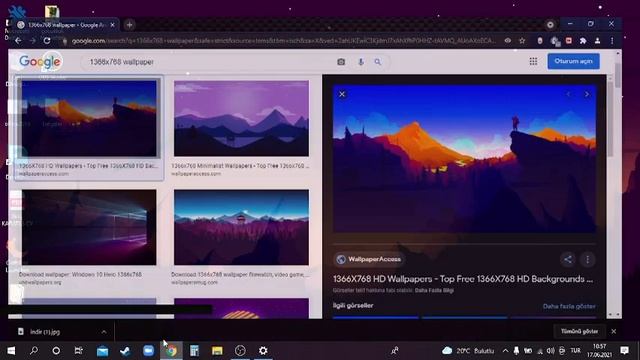Open Calculator from the taskbar
The image size is (640, 360).
tap(194, 350)
